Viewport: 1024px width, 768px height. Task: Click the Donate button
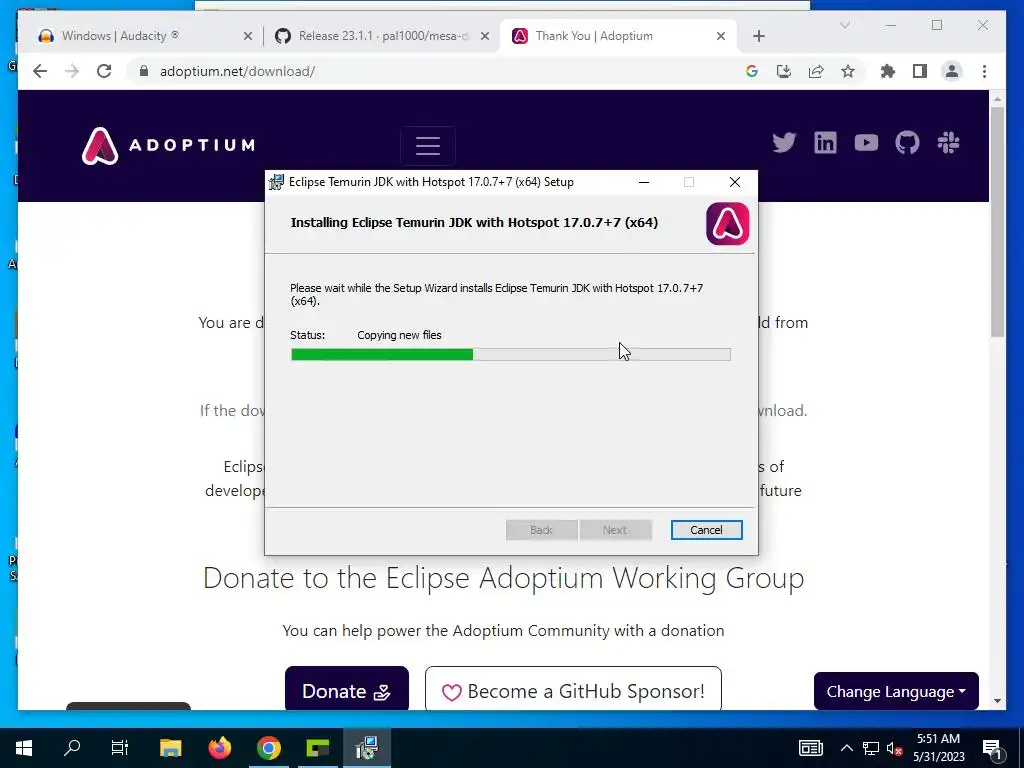coord(347,689)
